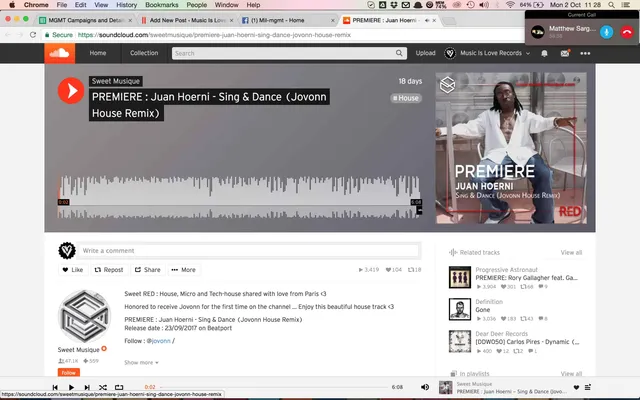
Task: Play the track with the orange play button
Action: (71, 91)
